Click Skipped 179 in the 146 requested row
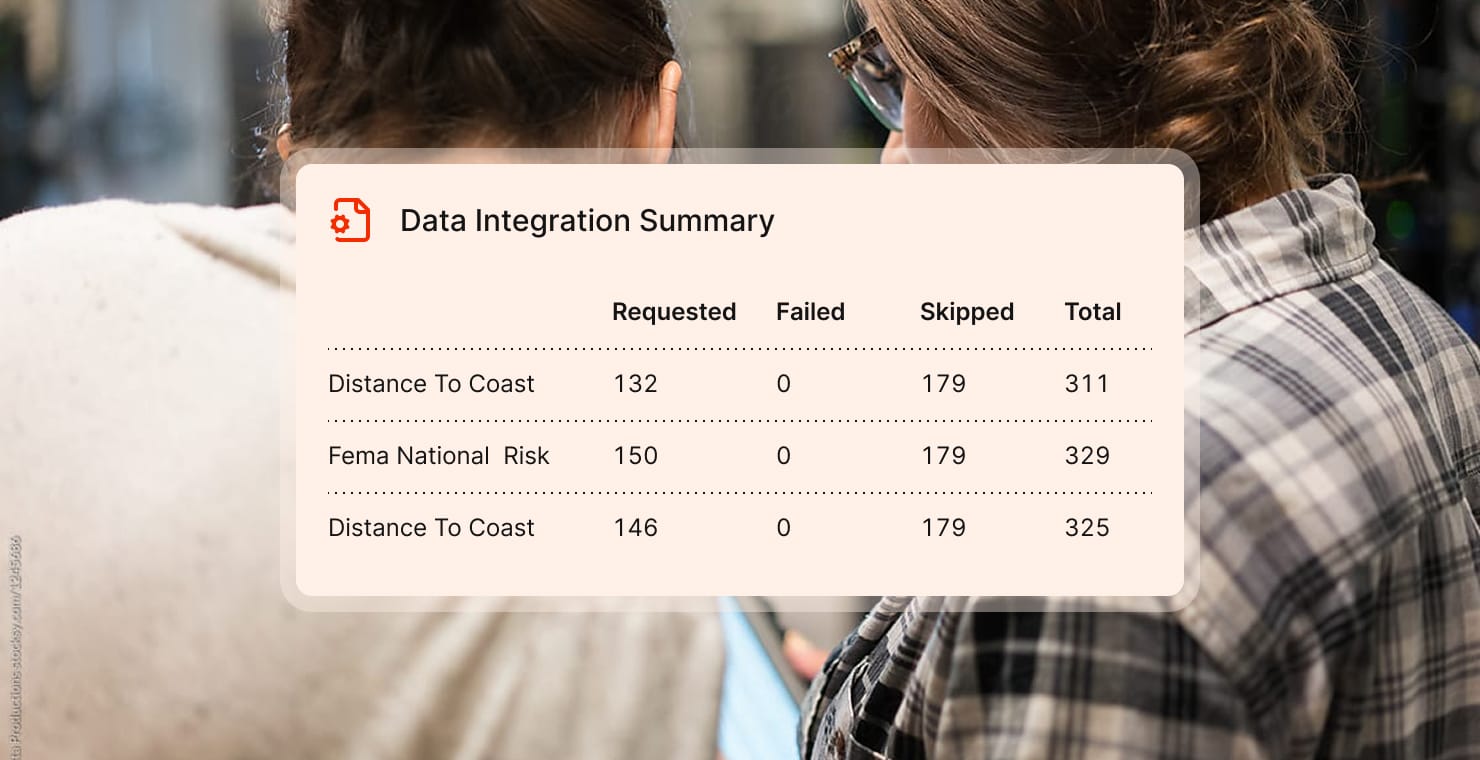This screenshot has width=1480, height=760. pyautogui.click(x=943, y=528)
